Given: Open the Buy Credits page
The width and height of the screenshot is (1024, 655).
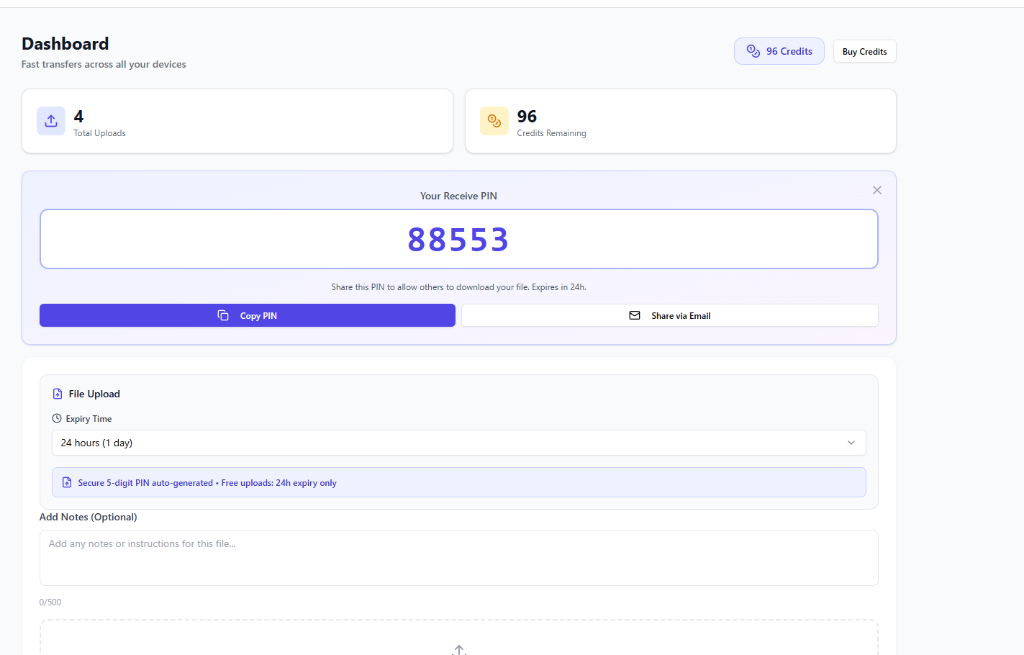Looking at the screenshot, I should 865,52.
